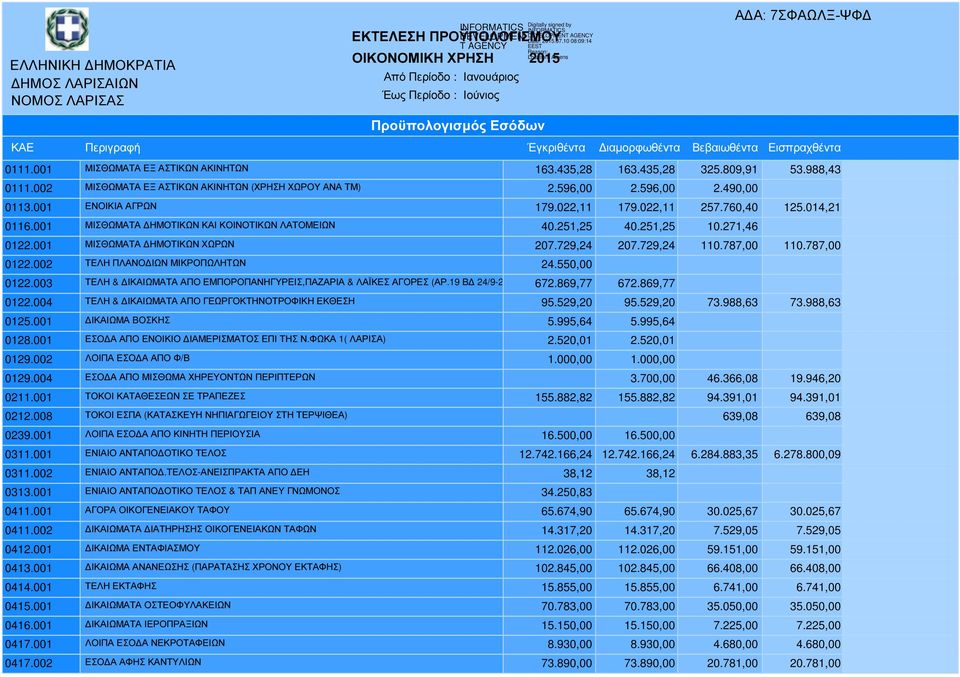Image resolution: width=960 pixels, height=677 pixels.
Task: Click the Βεβαιωθέντα column header
Action: coord(724,148)
